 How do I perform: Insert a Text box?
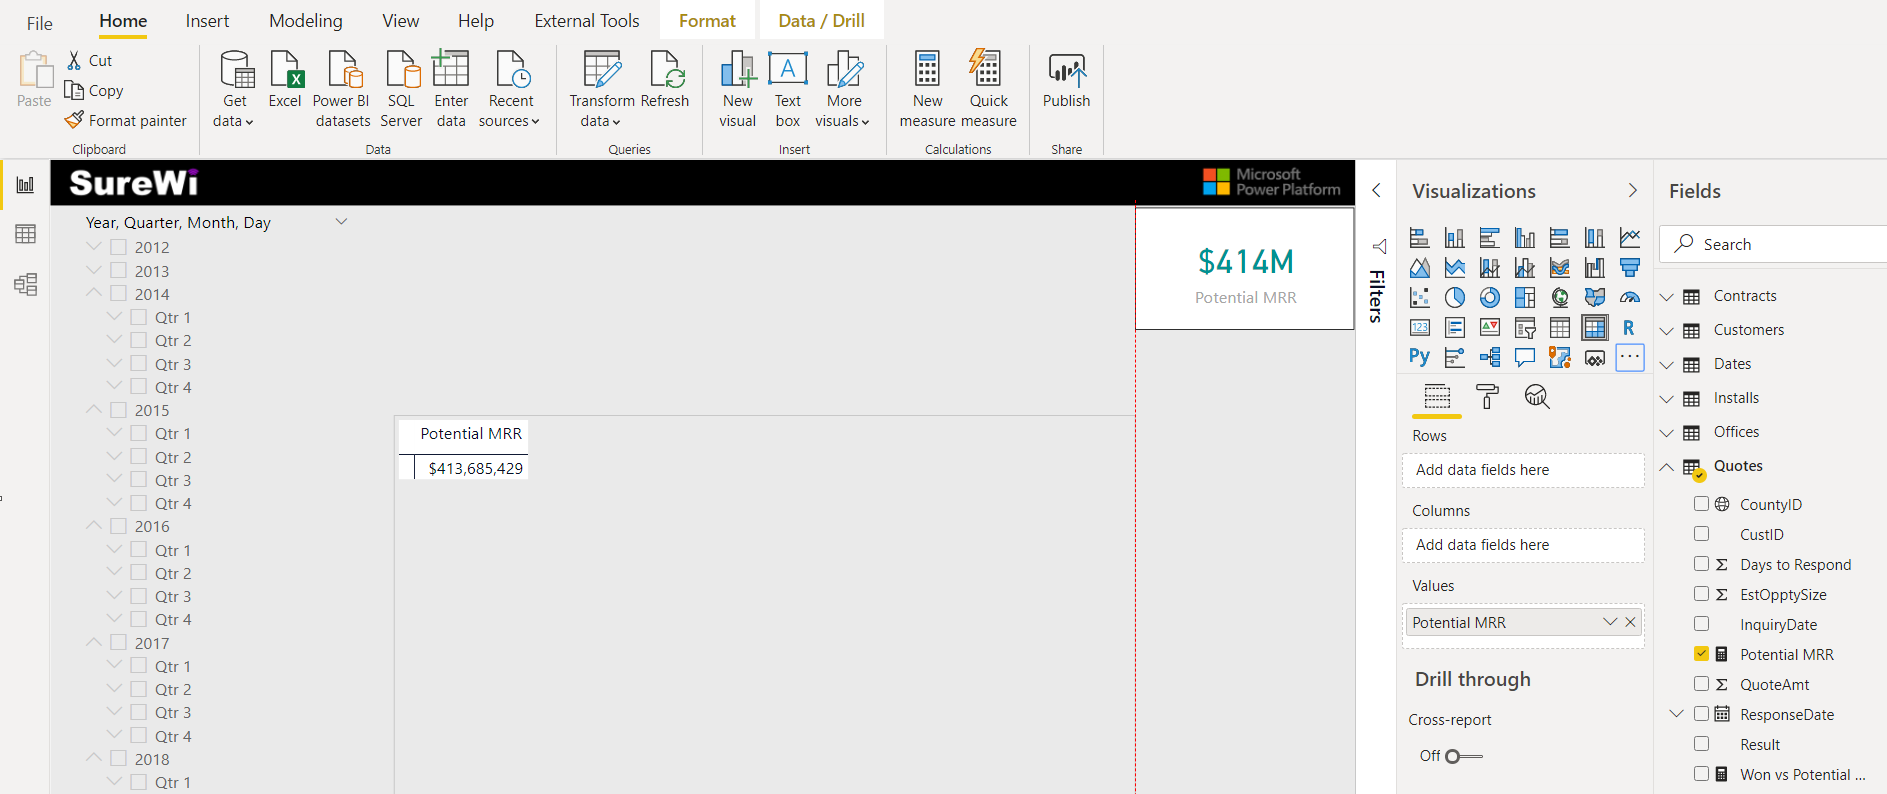click(x=788, y=89)
